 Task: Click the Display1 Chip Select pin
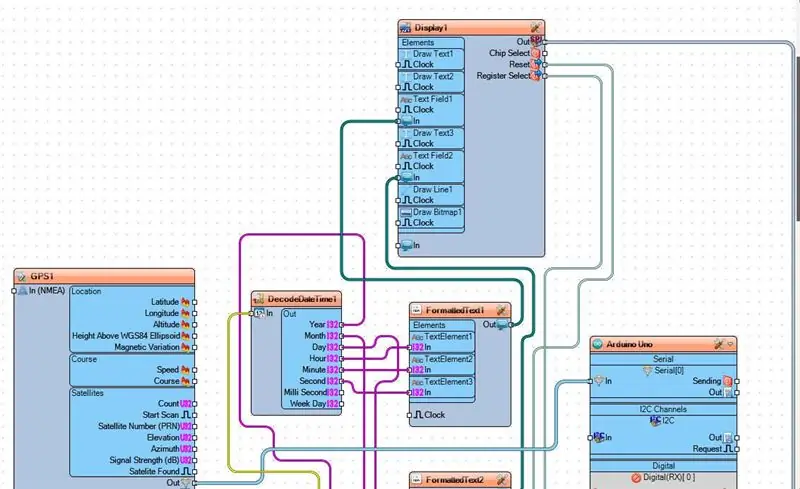545,53
